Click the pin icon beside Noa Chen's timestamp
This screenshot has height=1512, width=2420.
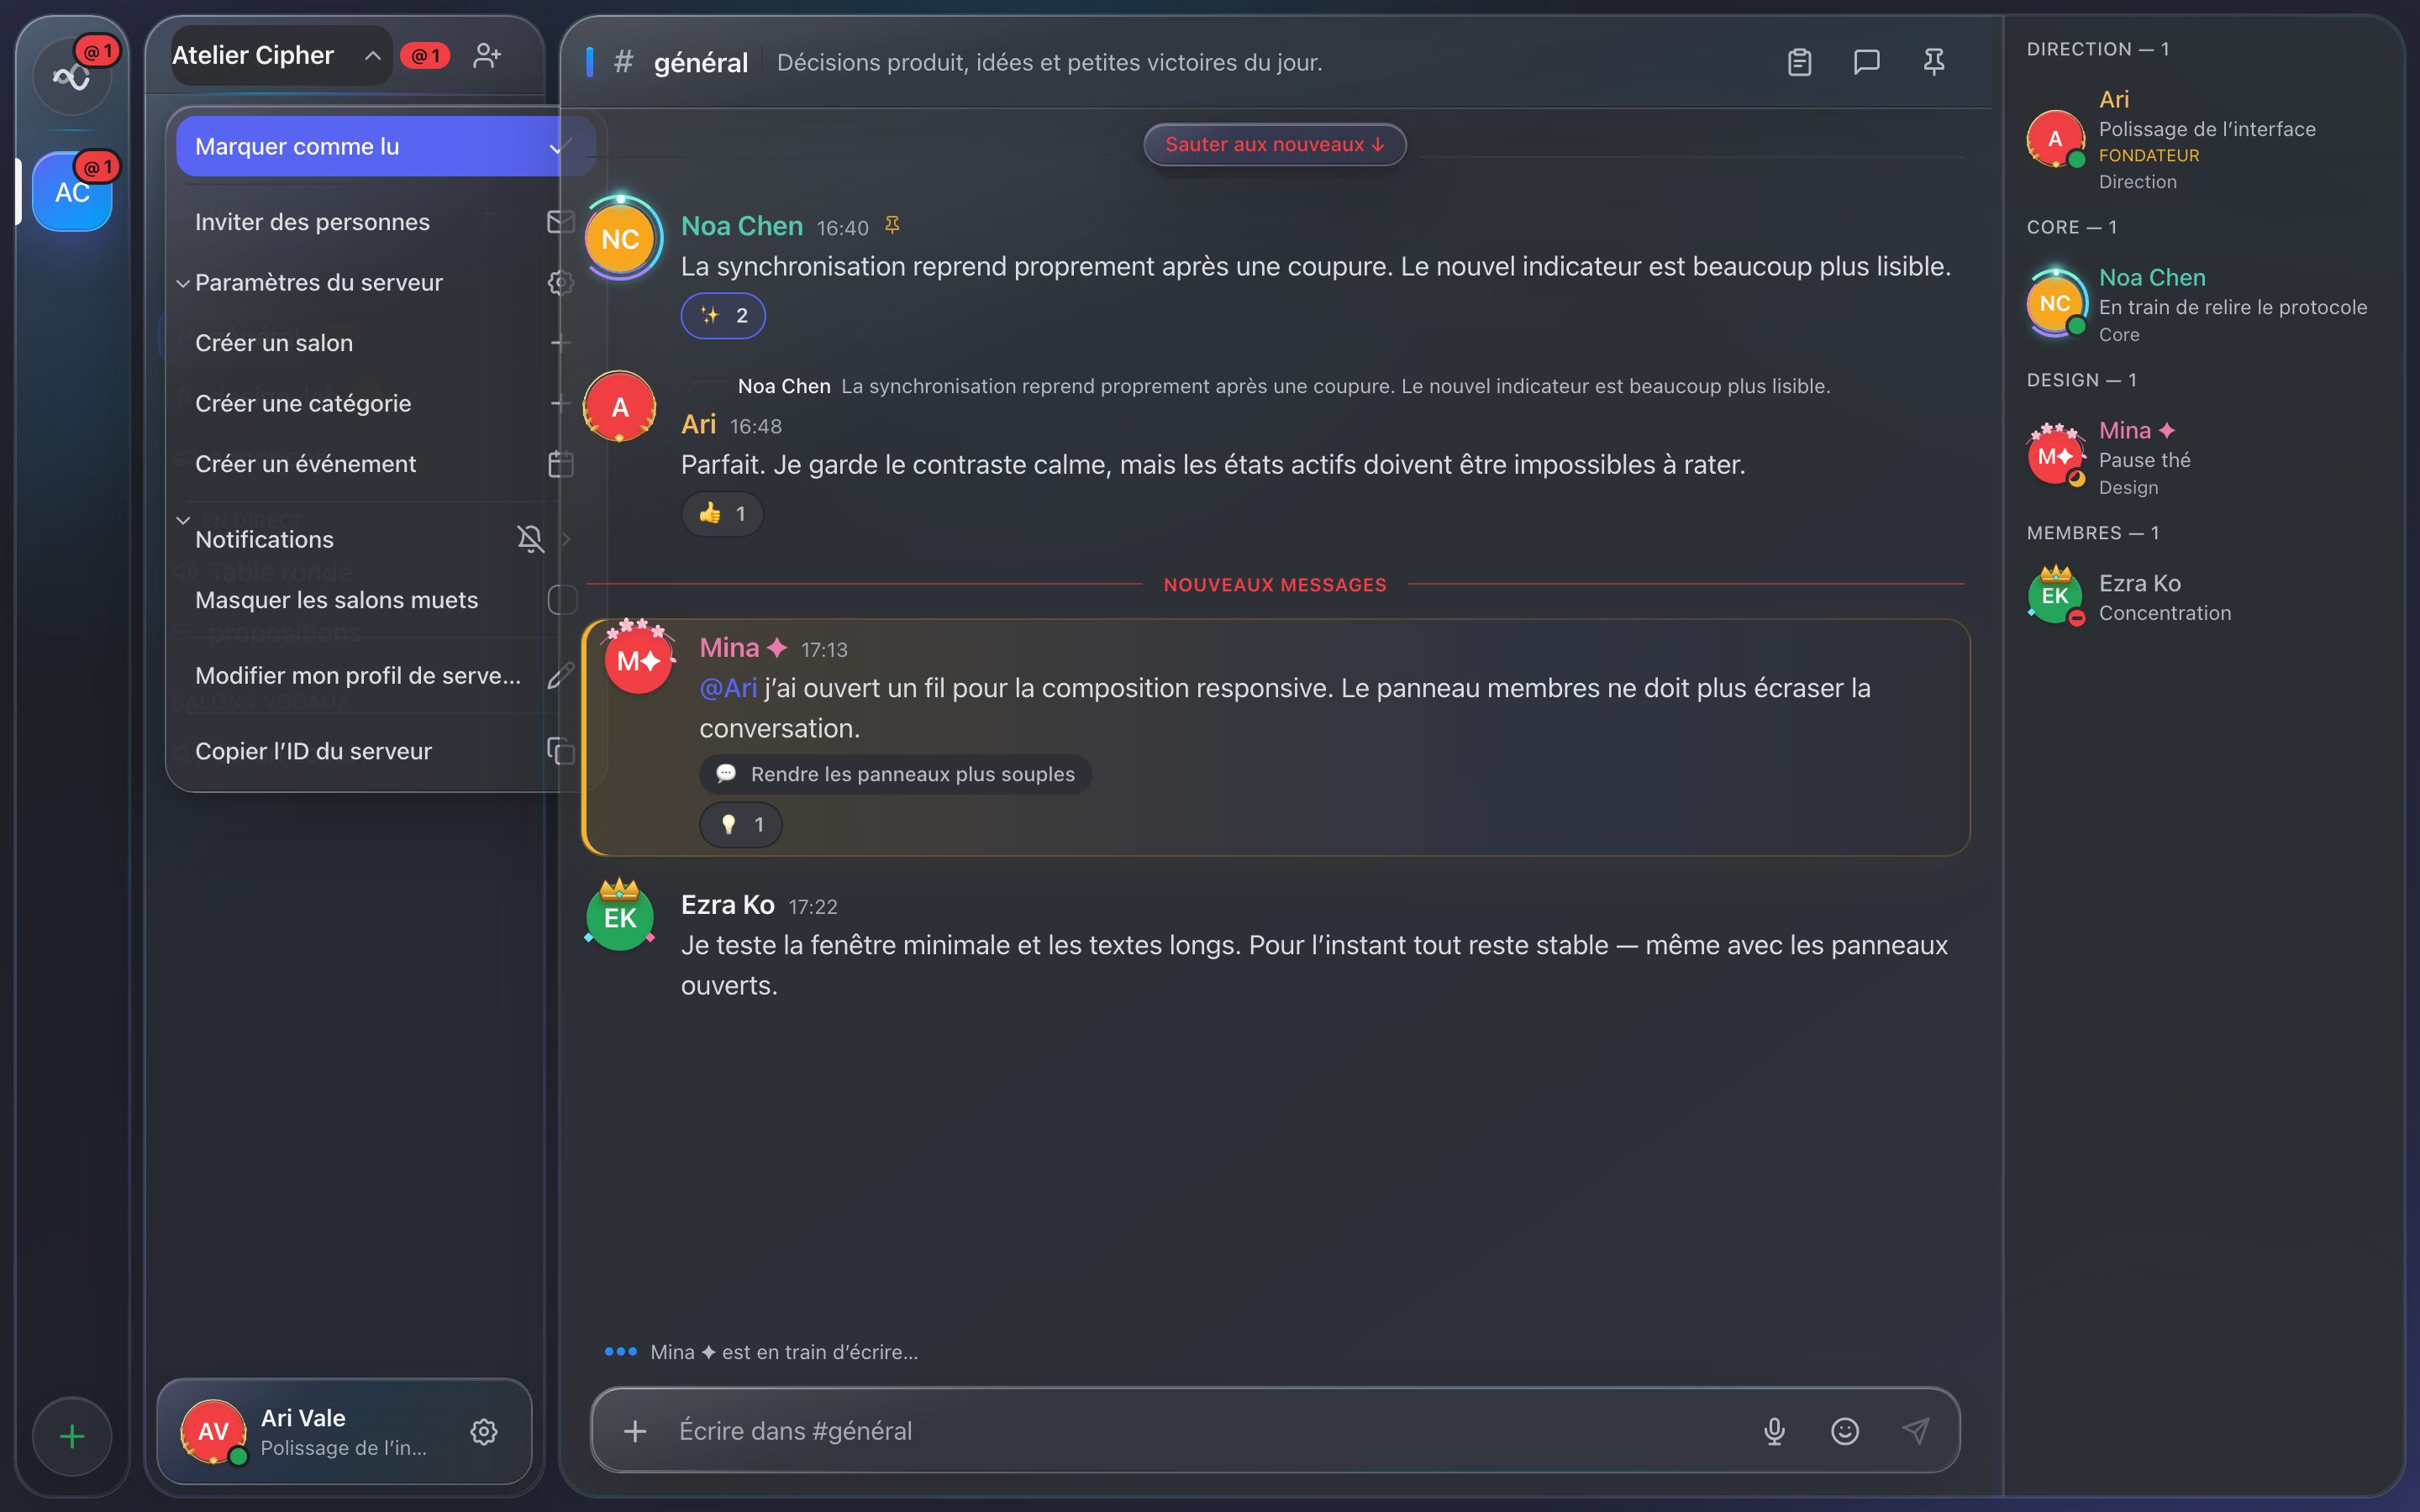tap(892, 226)
